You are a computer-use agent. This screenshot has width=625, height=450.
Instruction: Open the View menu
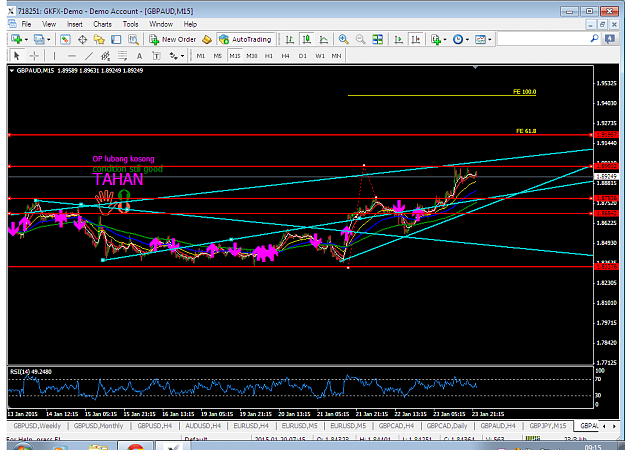(x=49, y=24)
